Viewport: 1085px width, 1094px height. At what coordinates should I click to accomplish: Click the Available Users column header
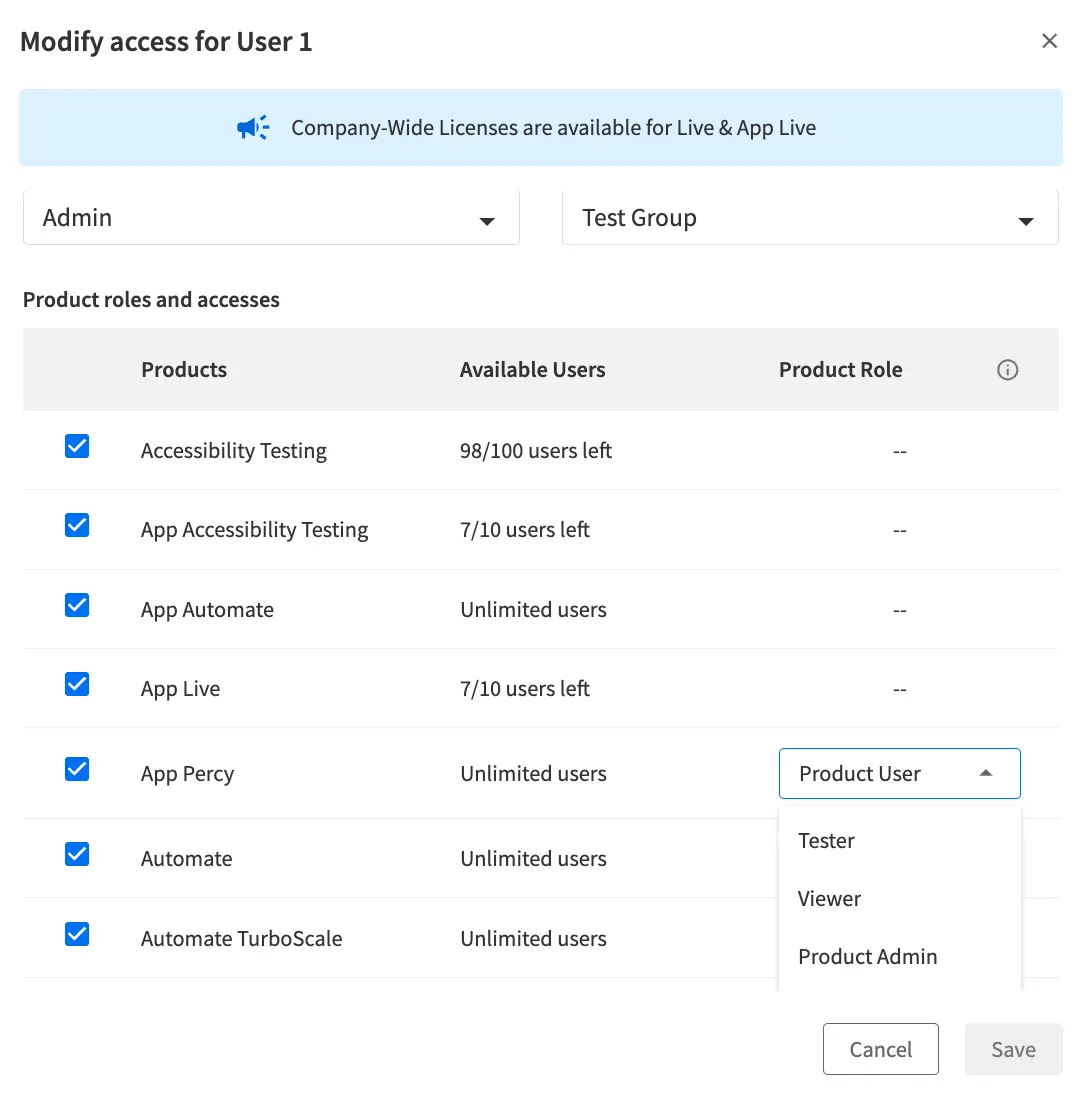(532, 370)
